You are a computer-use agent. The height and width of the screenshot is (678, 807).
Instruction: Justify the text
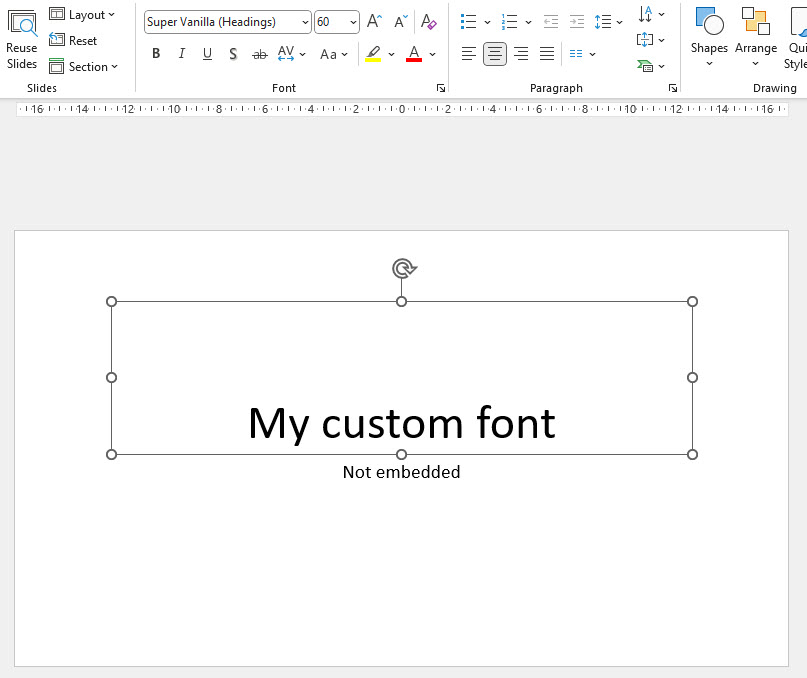pyautogui.click(x=547, y=54)
